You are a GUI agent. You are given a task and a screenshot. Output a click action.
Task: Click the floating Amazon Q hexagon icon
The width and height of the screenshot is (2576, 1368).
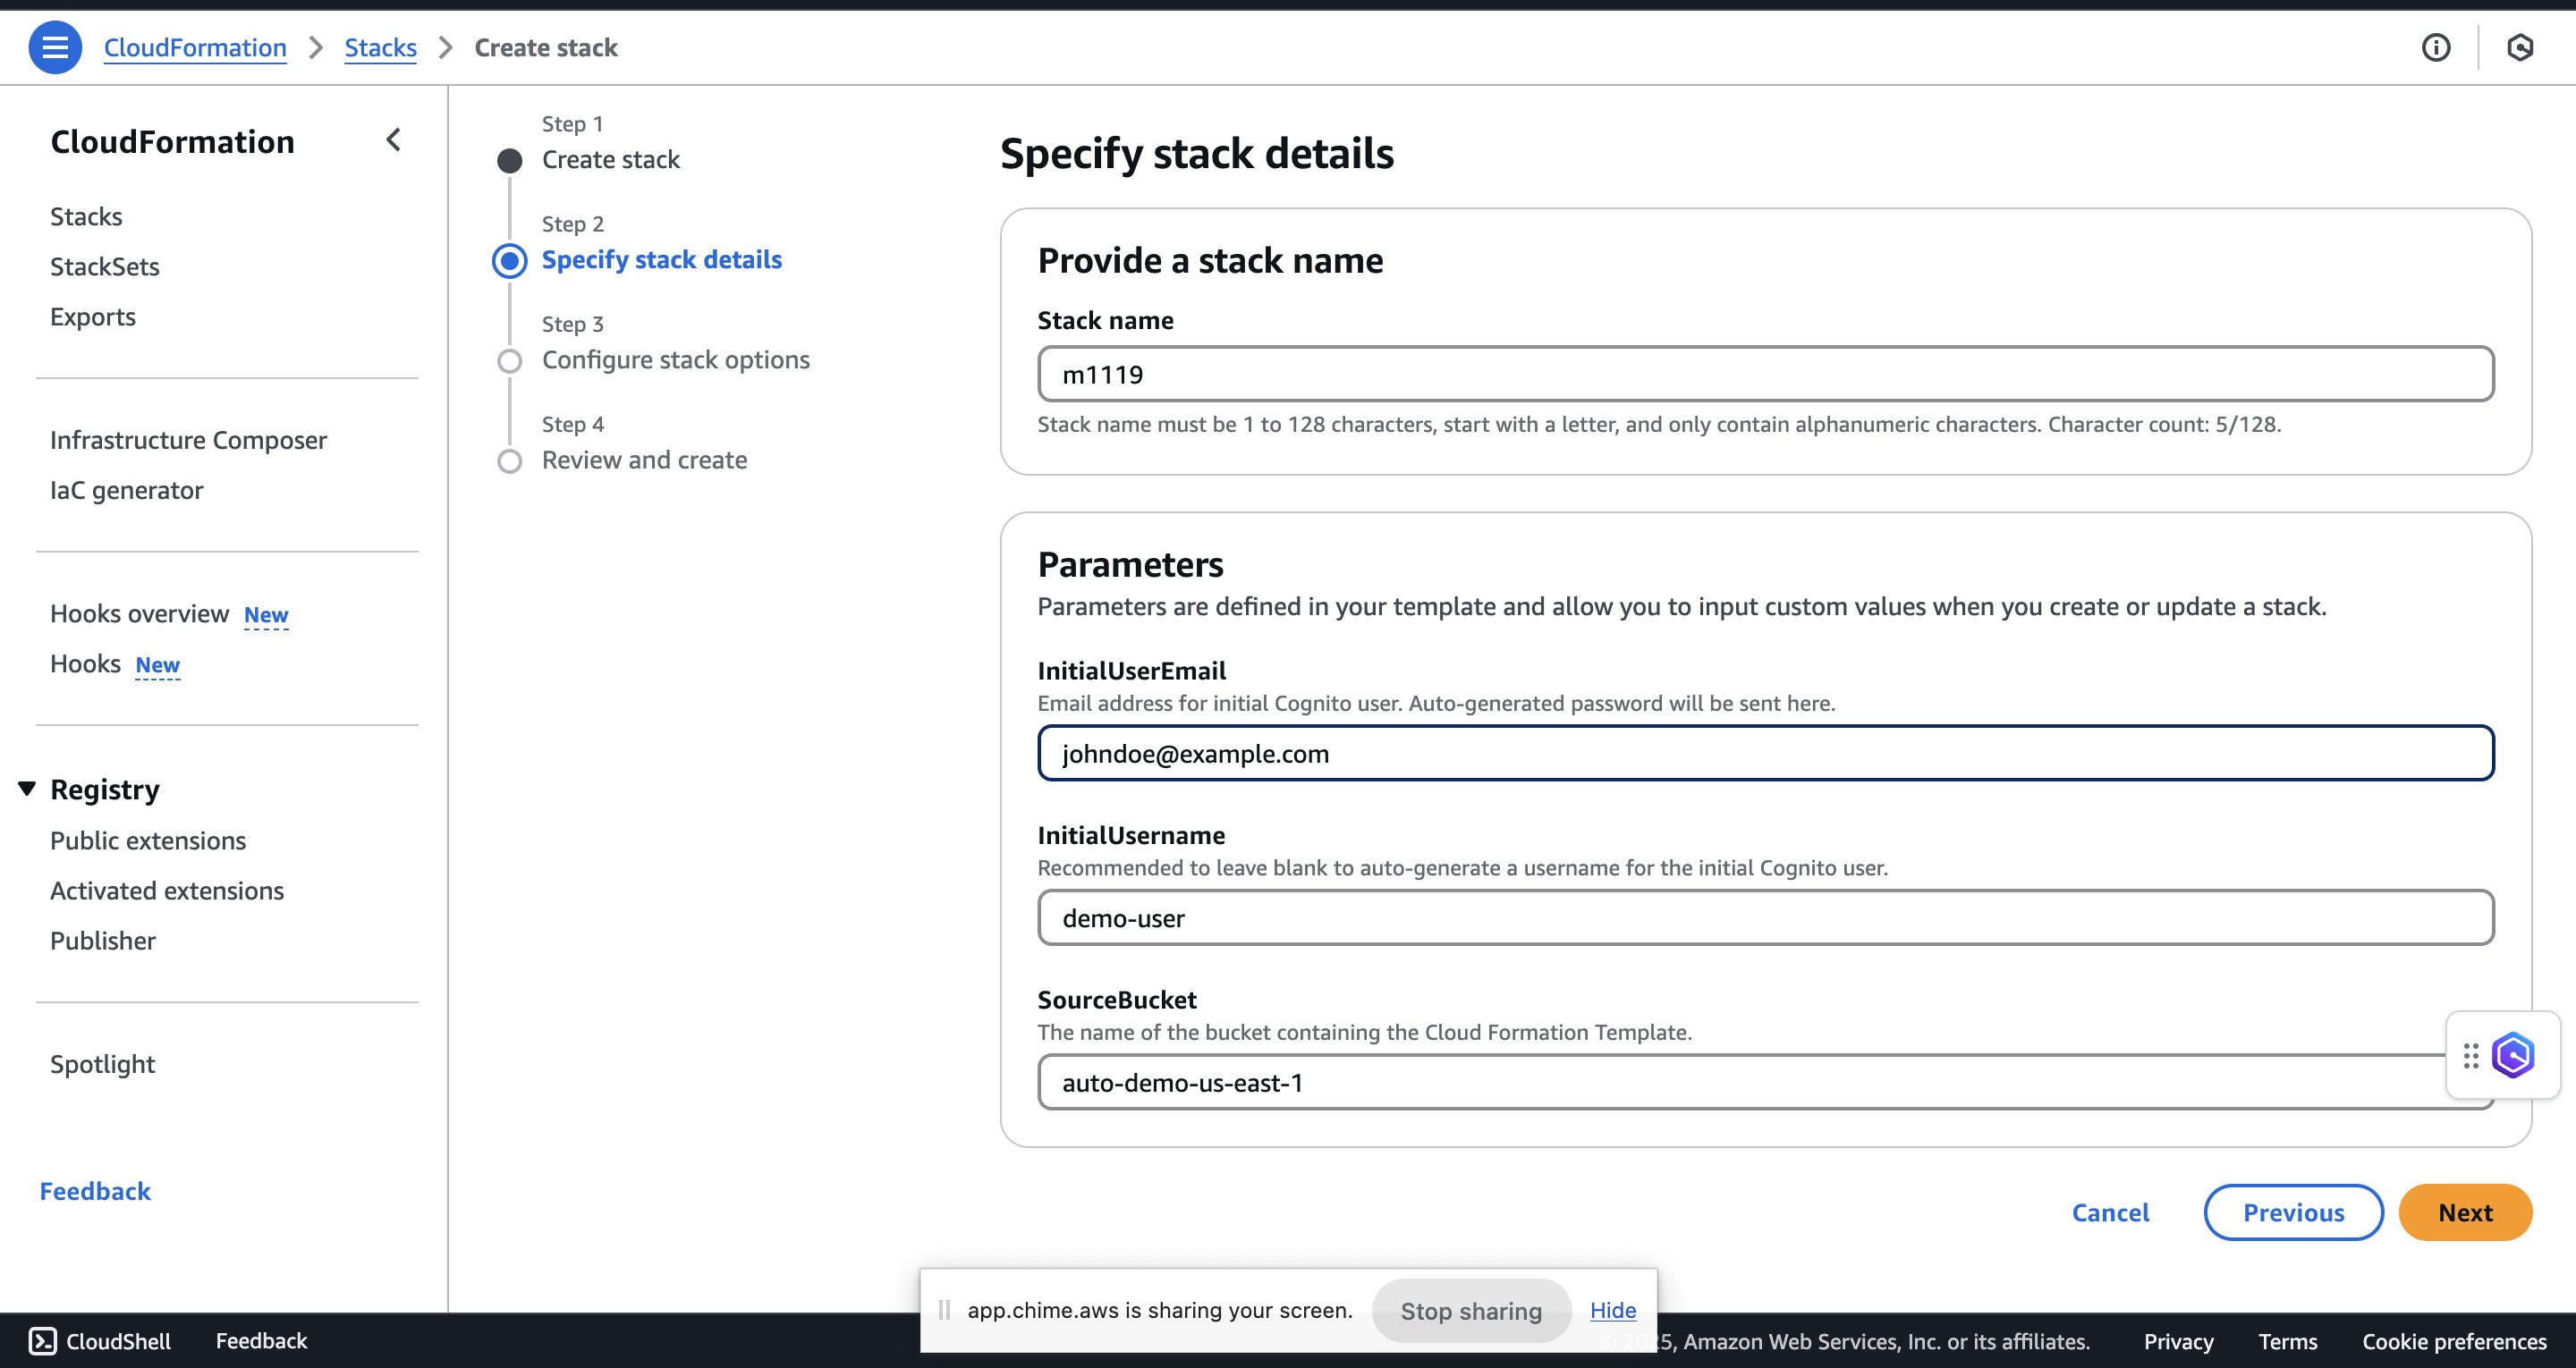click(2513, 1055)
